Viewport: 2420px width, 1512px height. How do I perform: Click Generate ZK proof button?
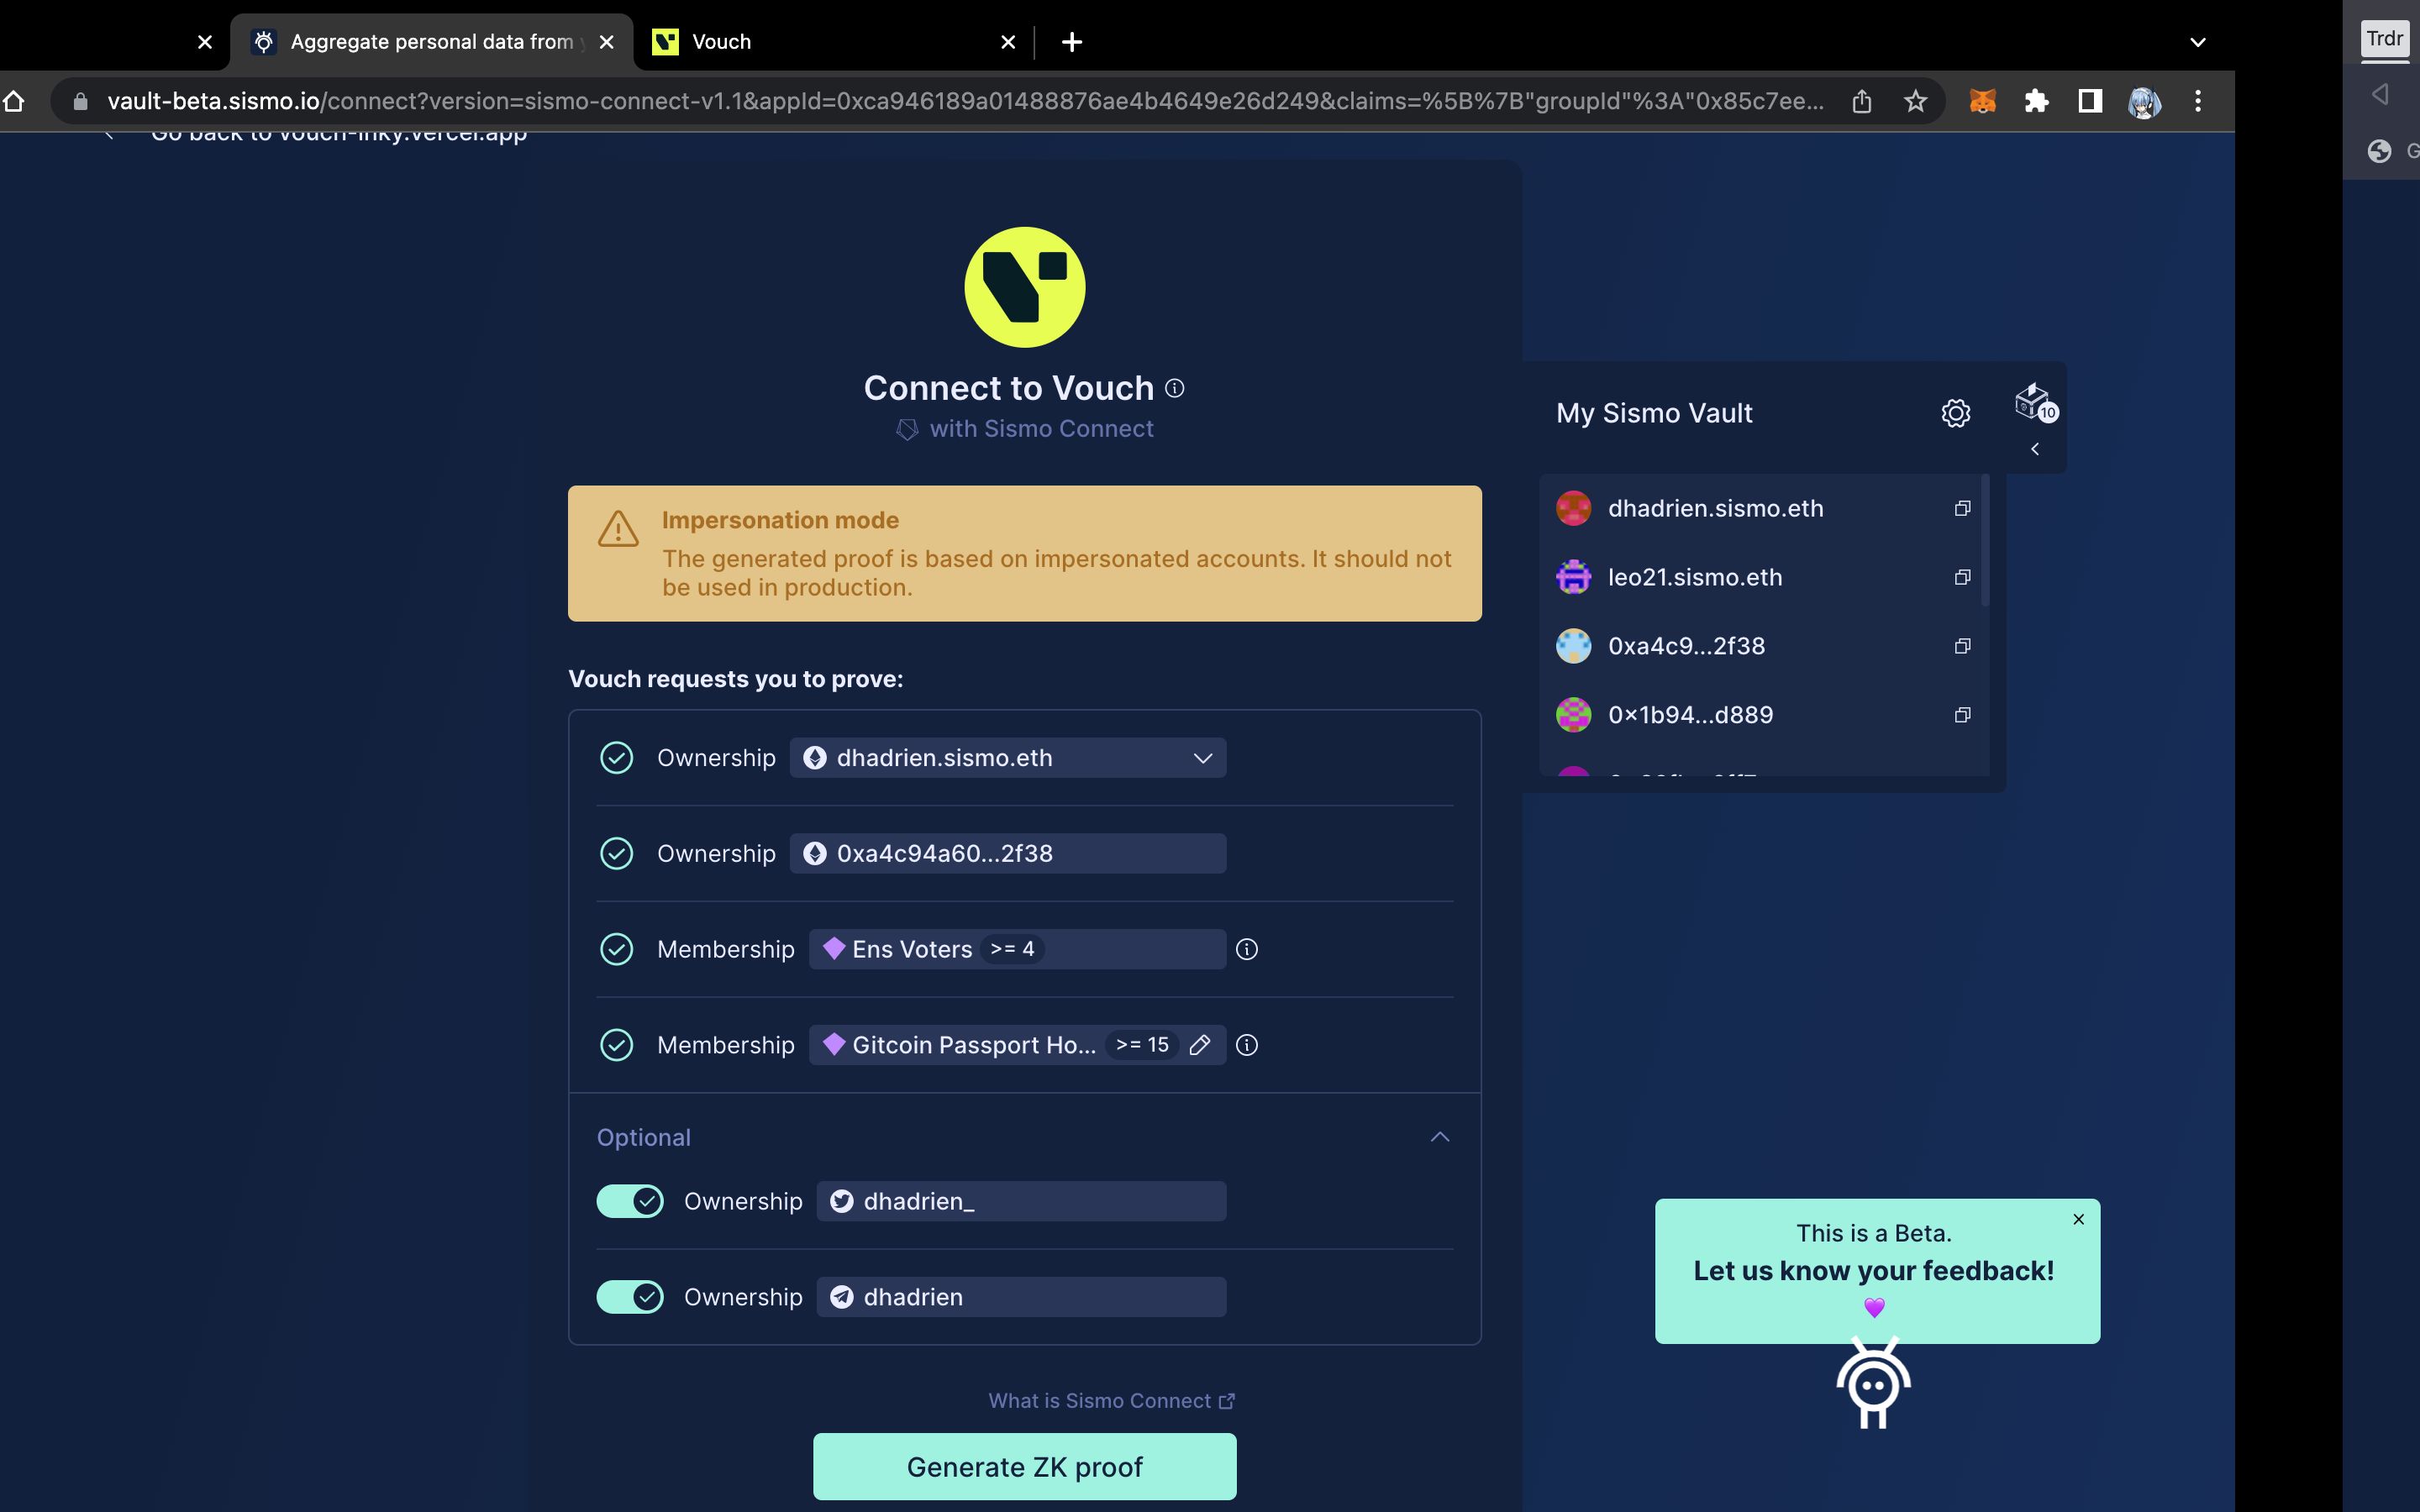1024,1467
